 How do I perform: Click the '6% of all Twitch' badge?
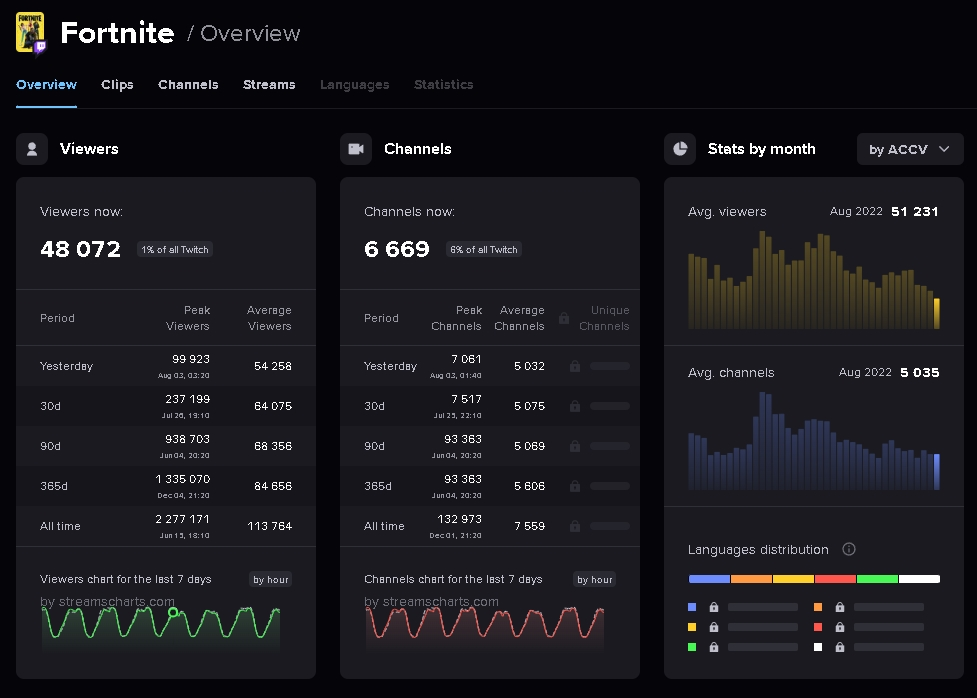point(484,249)
